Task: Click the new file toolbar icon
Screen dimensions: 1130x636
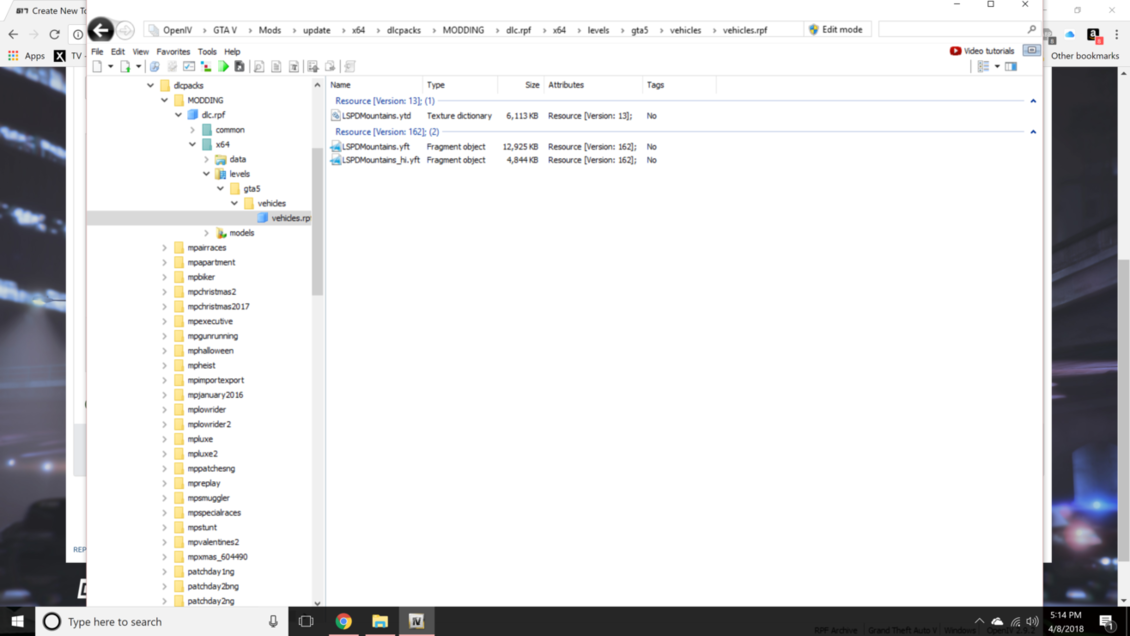Action: [x=97, y=67]
